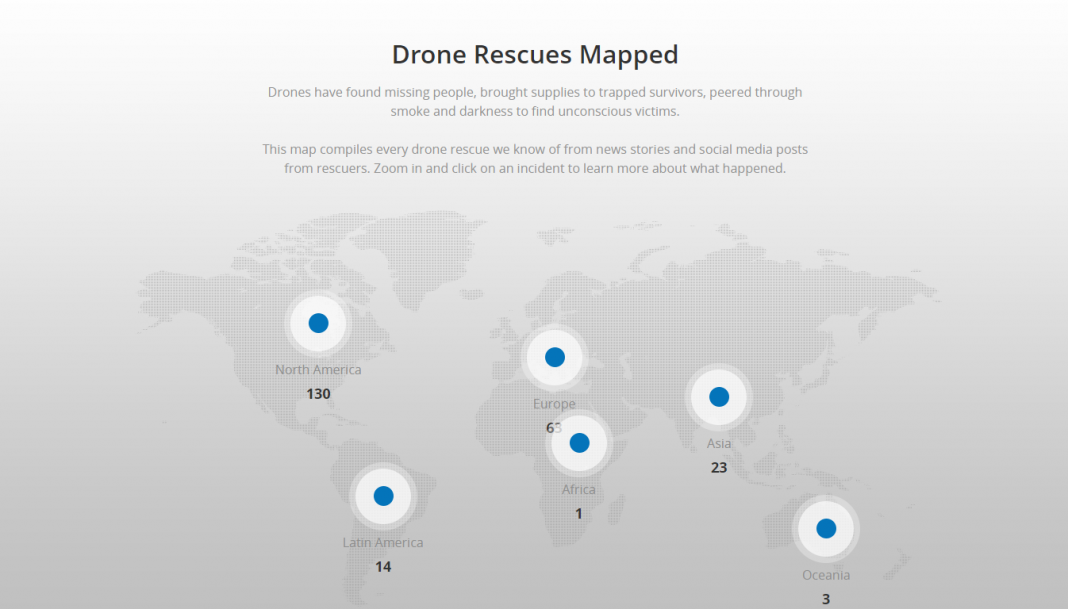Image resolution: width=1068 pixels, height=609 pixels.
Task: Click the 23 rescue count under Asia
Action: click(718, 466)
